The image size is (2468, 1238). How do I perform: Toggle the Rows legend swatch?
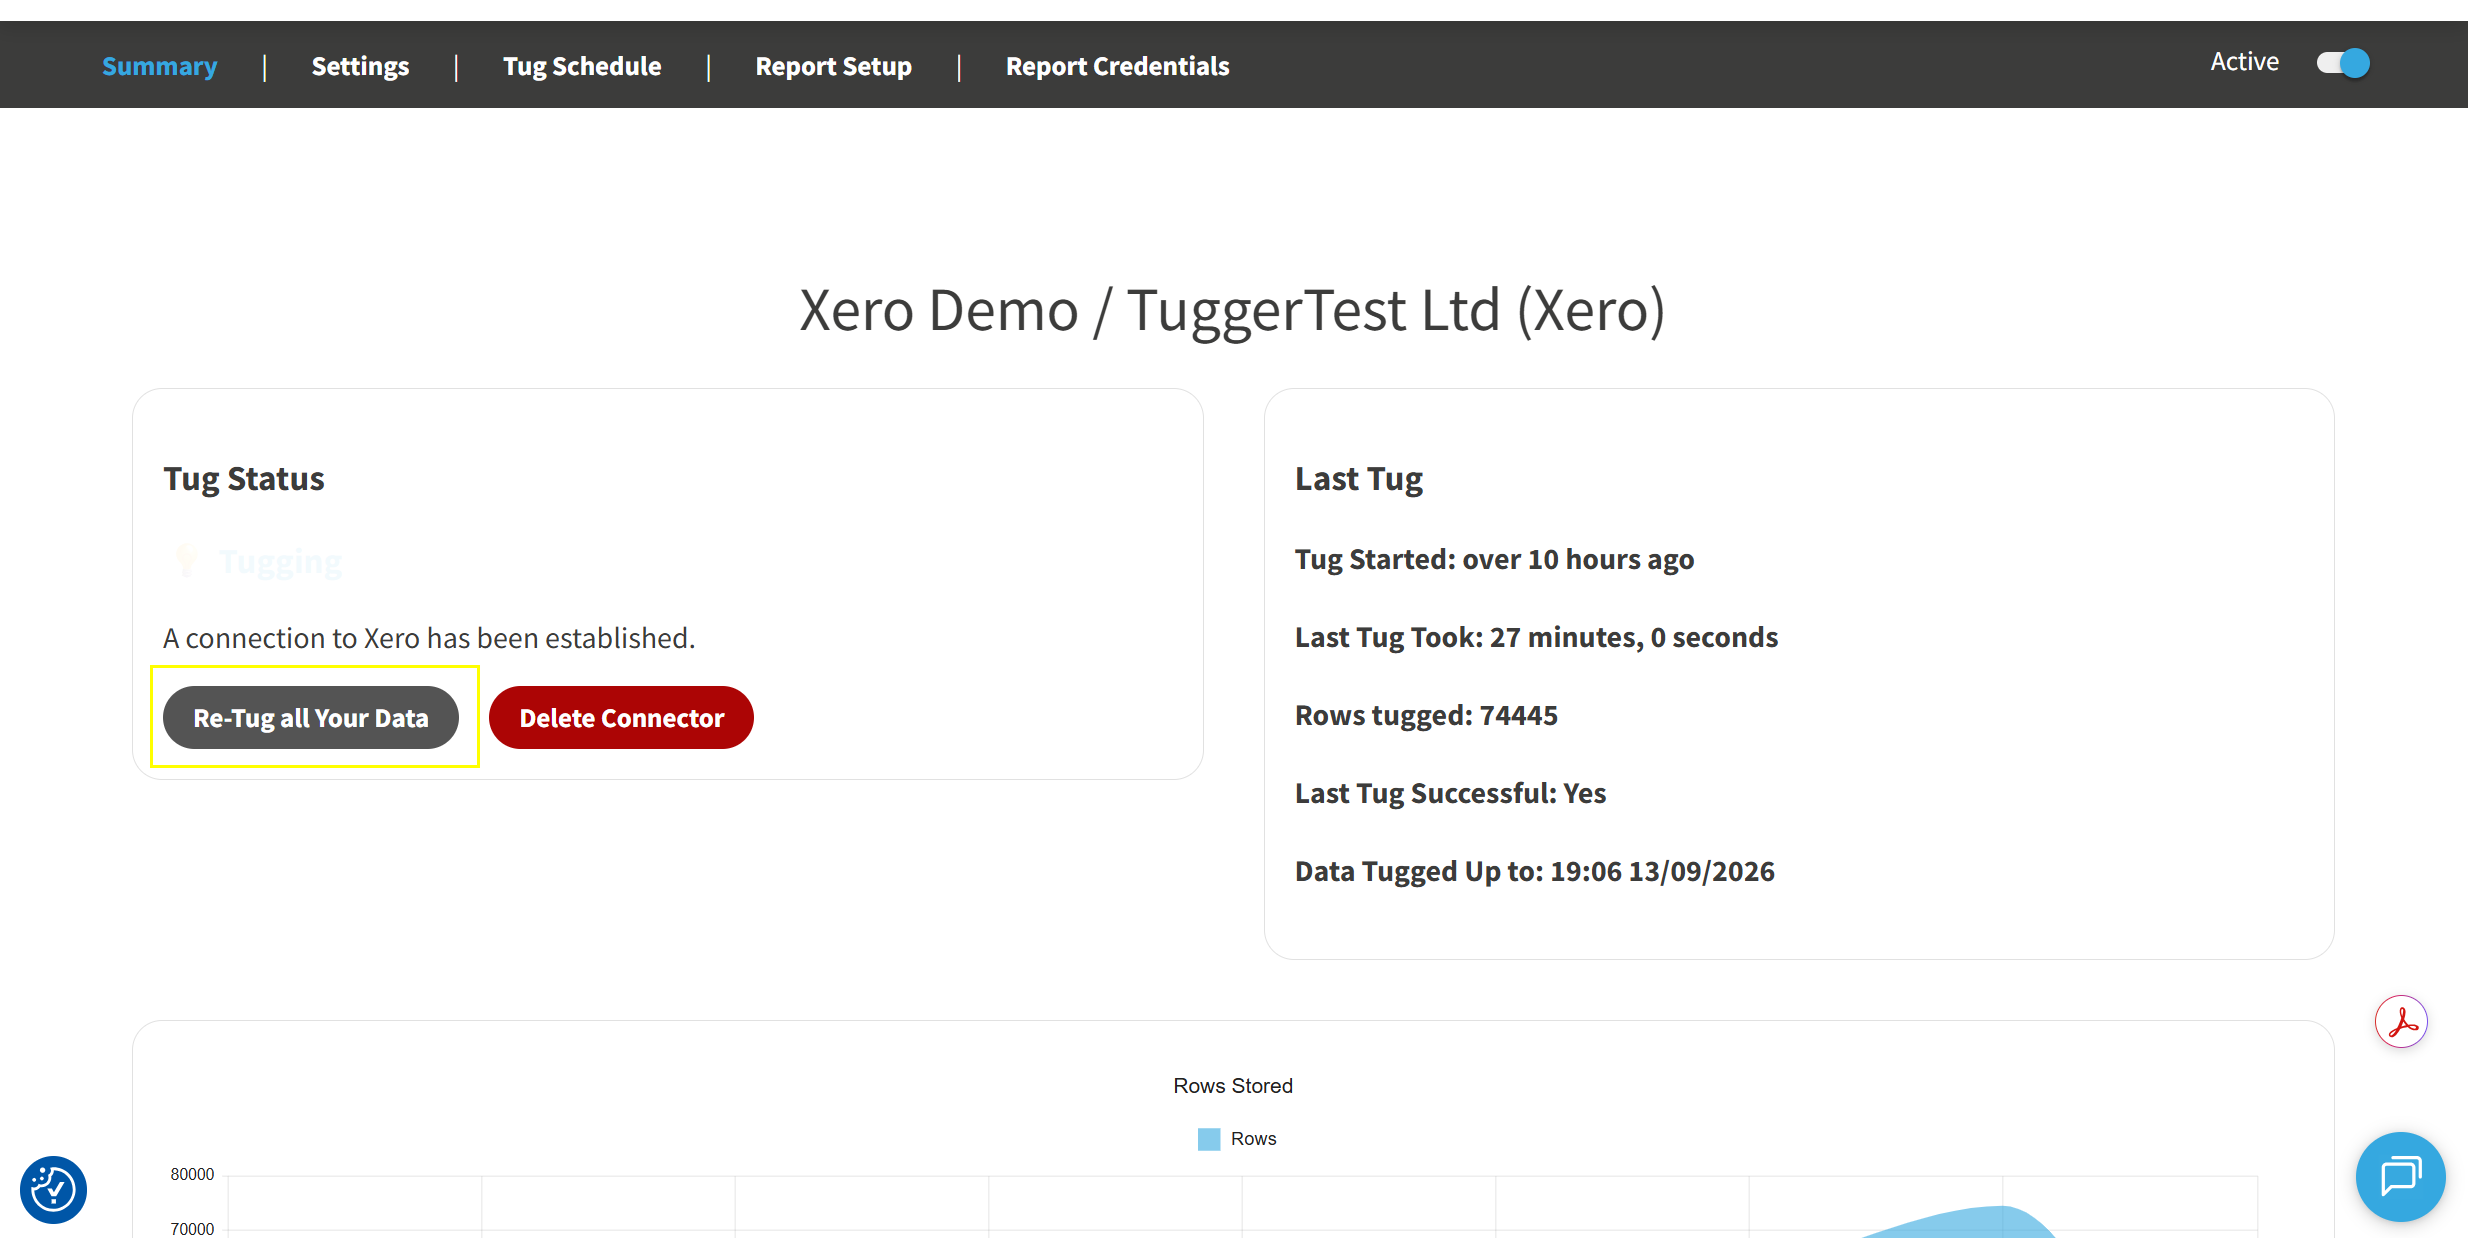point(1209,1139)
